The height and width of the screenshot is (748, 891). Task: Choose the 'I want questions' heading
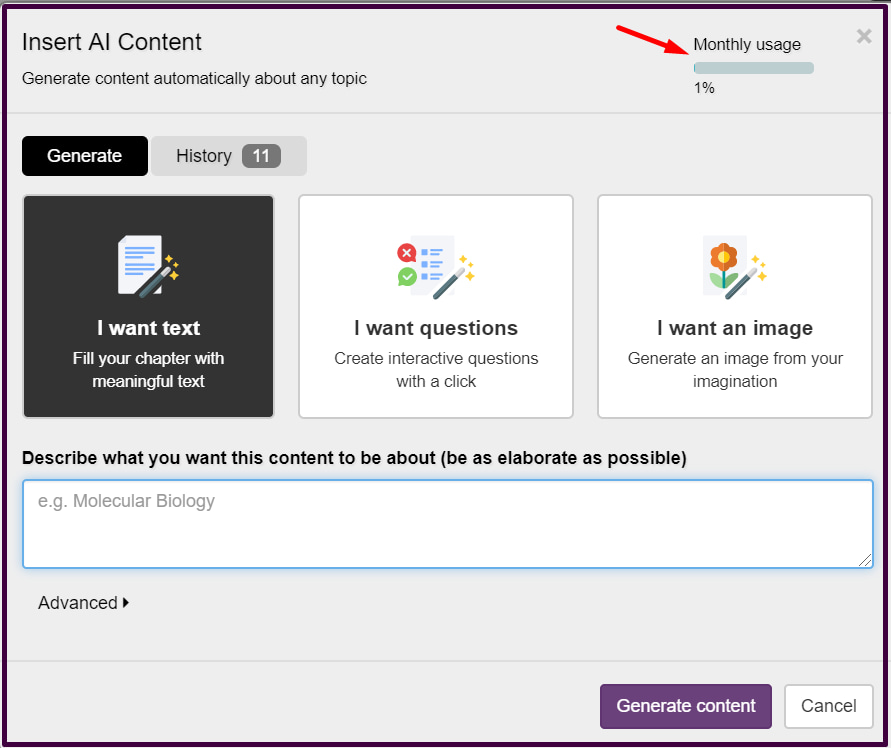(x=436, y=328)
